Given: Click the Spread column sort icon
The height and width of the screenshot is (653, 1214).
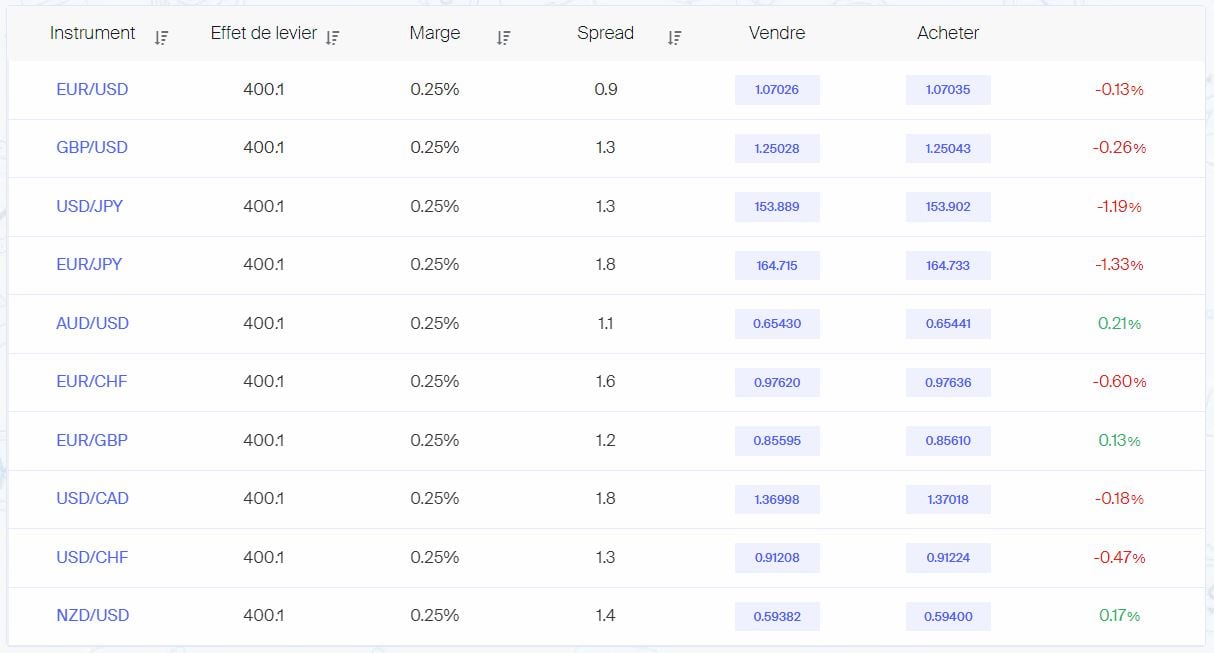Looking at the screenshot, I should point(674,38).
